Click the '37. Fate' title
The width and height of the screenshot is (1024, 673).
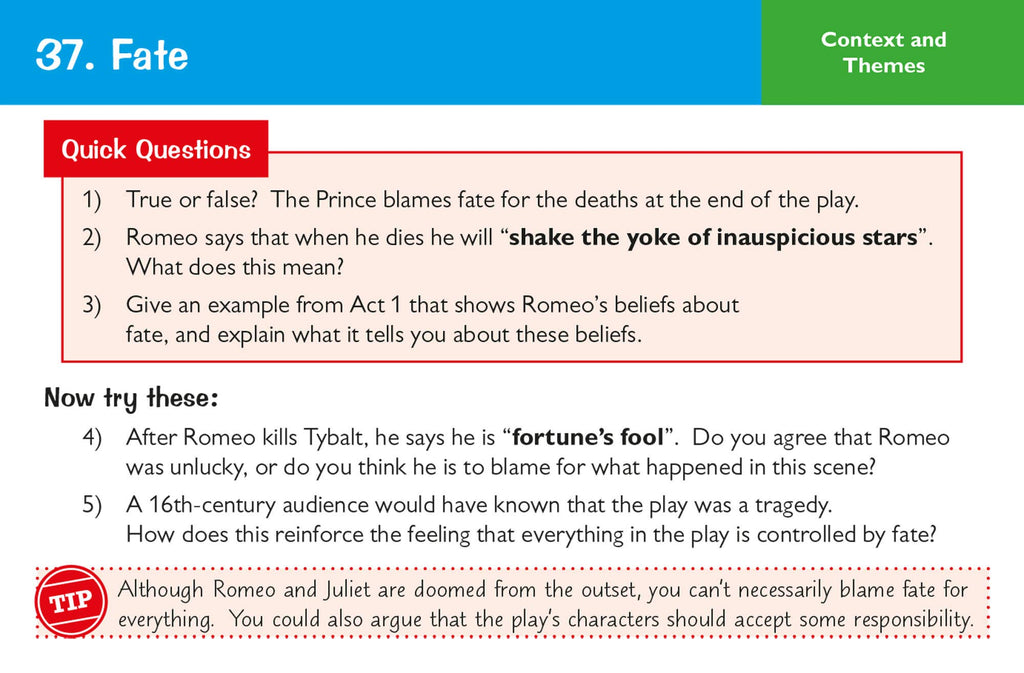coord(111,55)
